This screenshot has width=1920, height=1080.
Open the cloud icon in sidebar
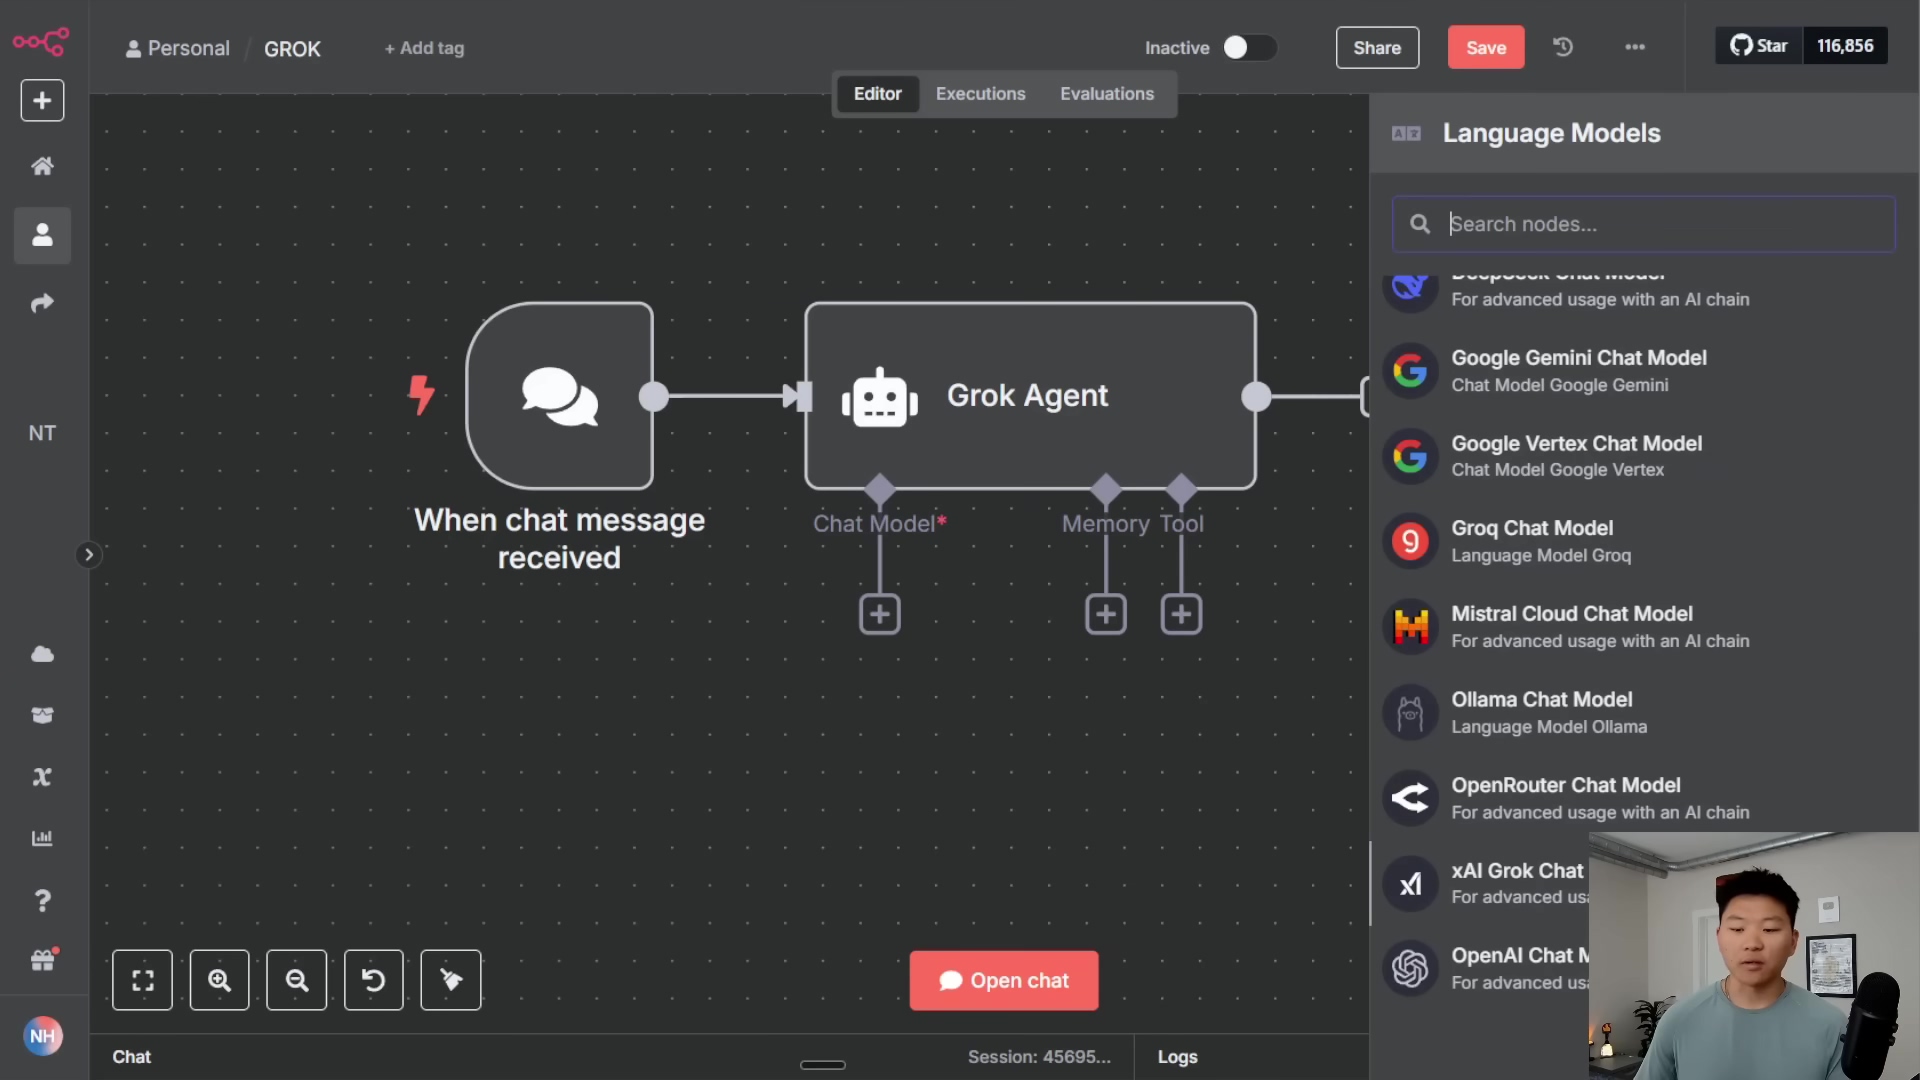coord(42,654)
